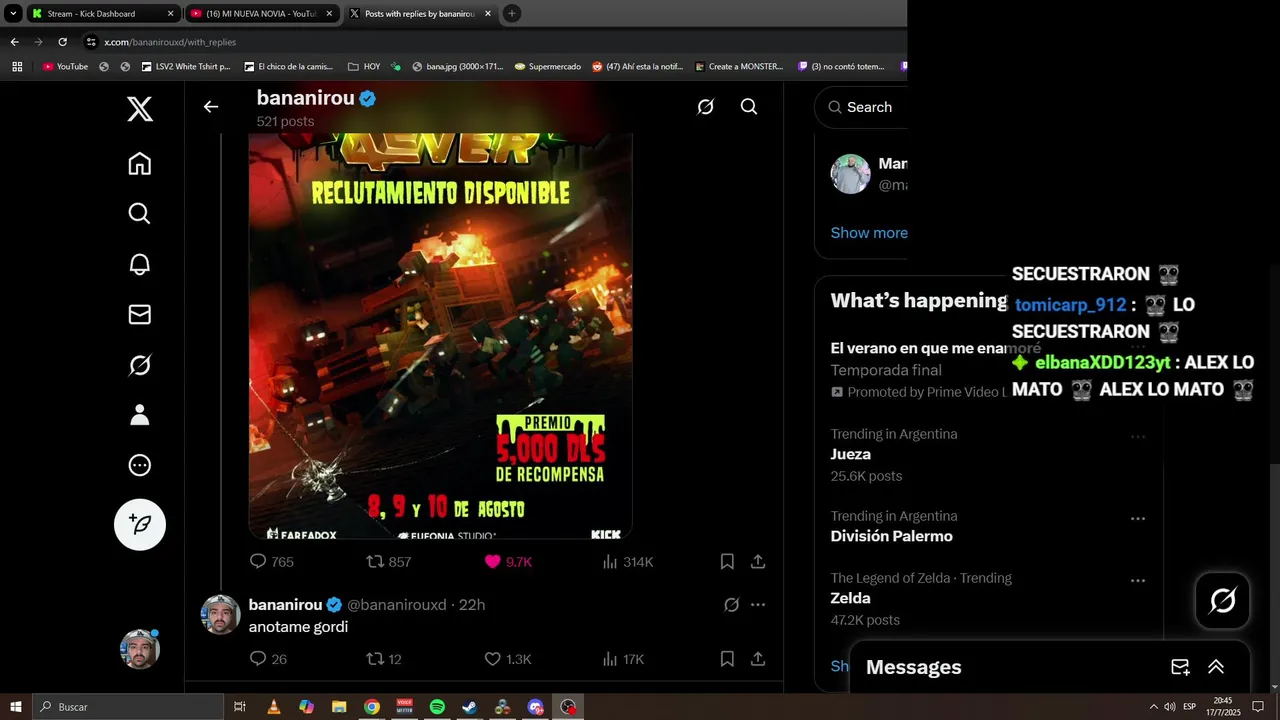Open Grok explain on 'anotame gordi' post
The image size is (1280, 720).
(x=731, y=605)
